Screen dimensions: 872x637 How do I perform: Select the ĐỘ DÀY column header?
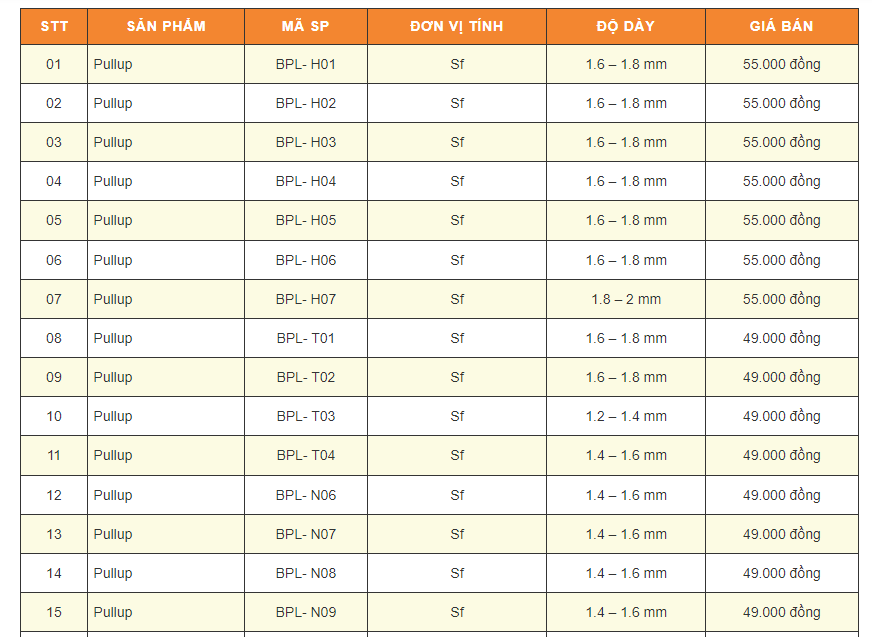[625, 26]
